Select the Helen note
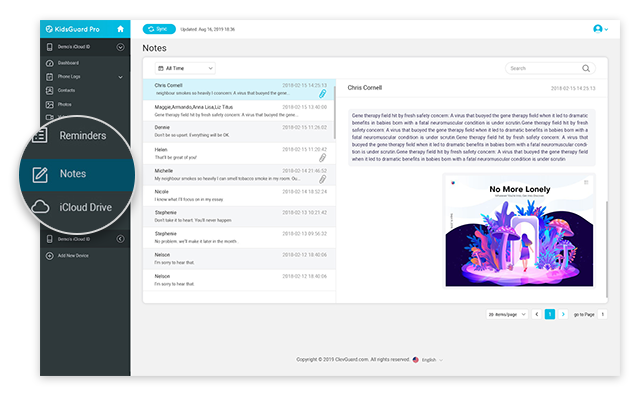Screen dimensions: 640x400 pos(239,153)
